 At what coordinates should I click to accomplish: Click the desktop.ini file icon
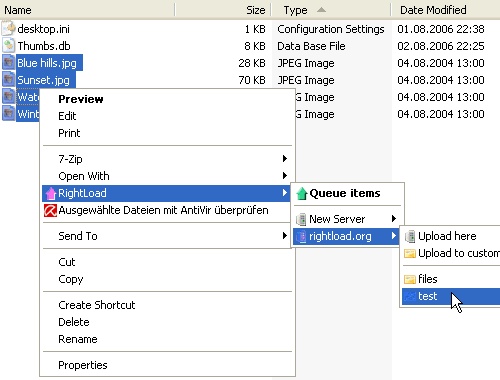(x=8, y=29)
